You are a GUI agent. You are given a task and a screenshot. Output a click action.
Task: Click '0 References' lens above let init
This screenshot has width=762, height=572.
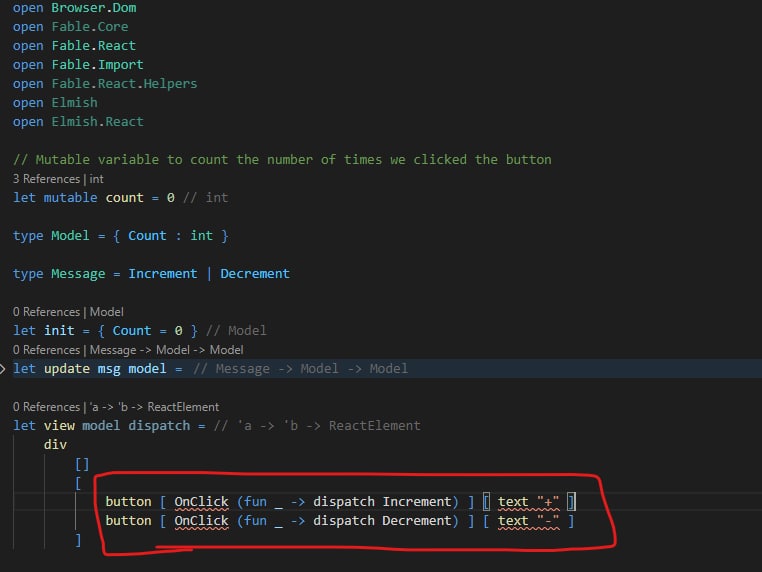[46, 312]
